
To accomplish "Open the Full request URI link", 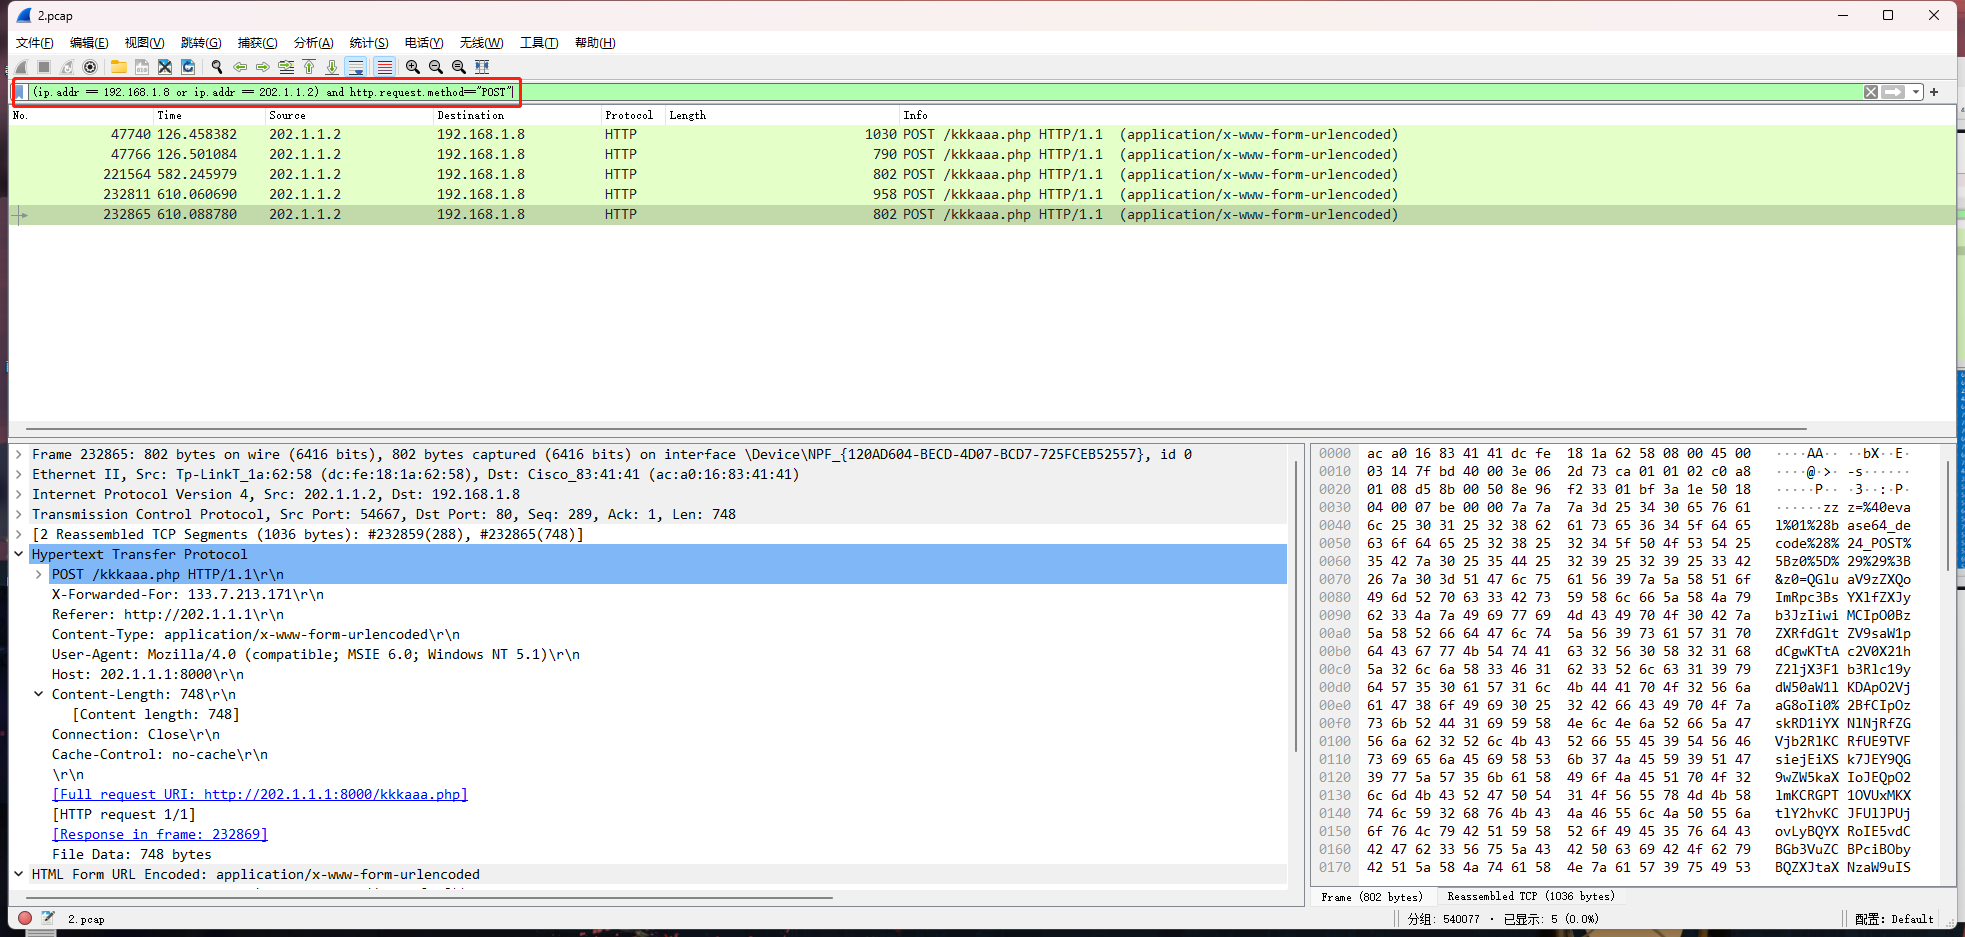I will click(x=260, y=794).
